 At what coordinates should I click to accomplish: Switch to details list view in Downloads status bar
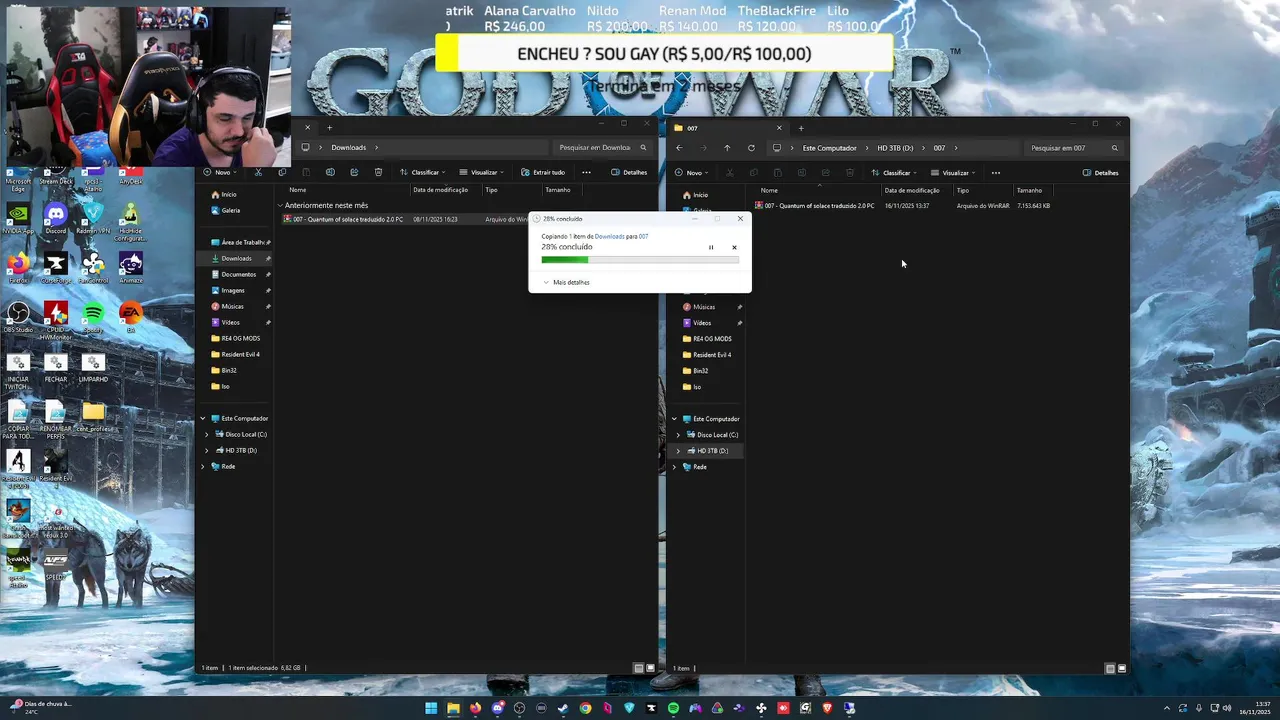[639, 668]
